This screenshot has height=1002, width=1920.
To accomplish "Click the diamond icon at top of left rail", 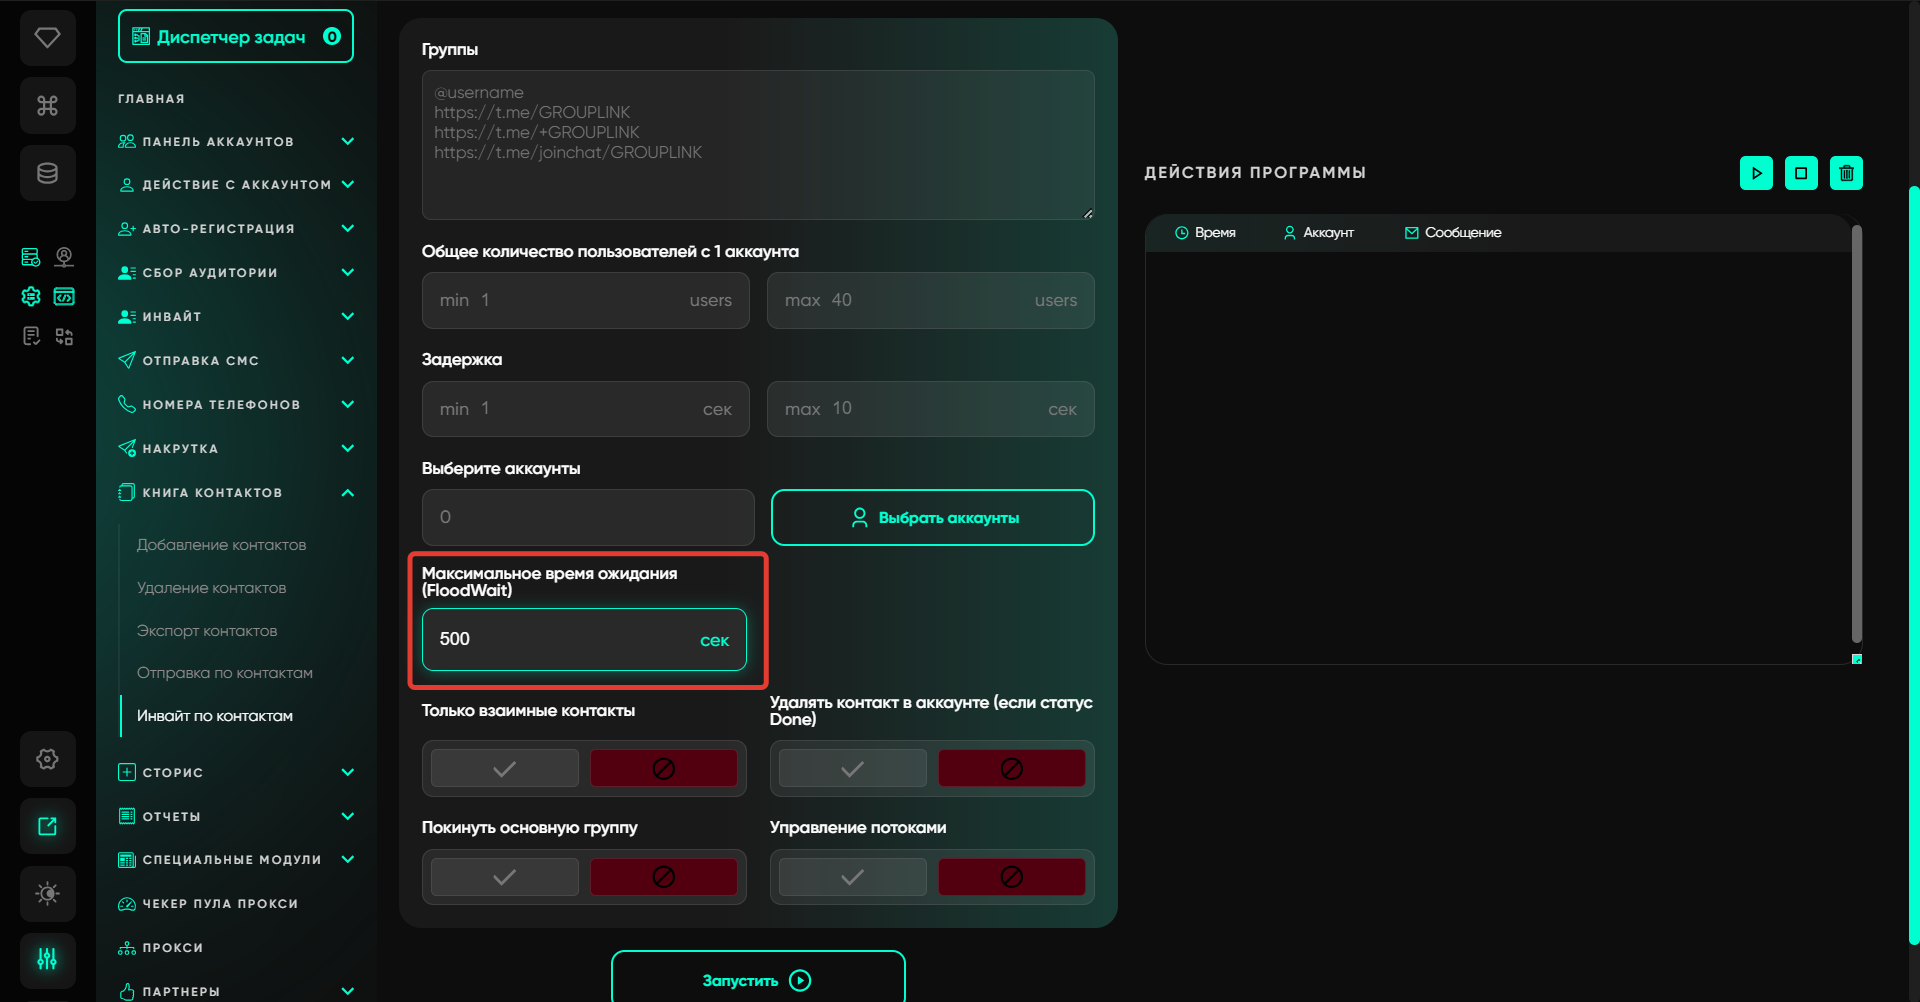I will [x=47, y=38].
